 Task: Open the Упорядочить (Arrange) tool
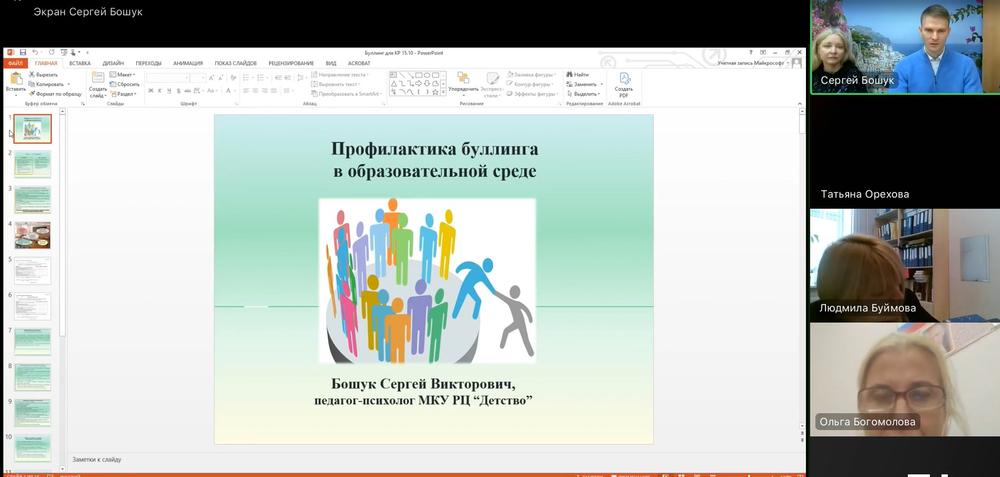point(463,81)
